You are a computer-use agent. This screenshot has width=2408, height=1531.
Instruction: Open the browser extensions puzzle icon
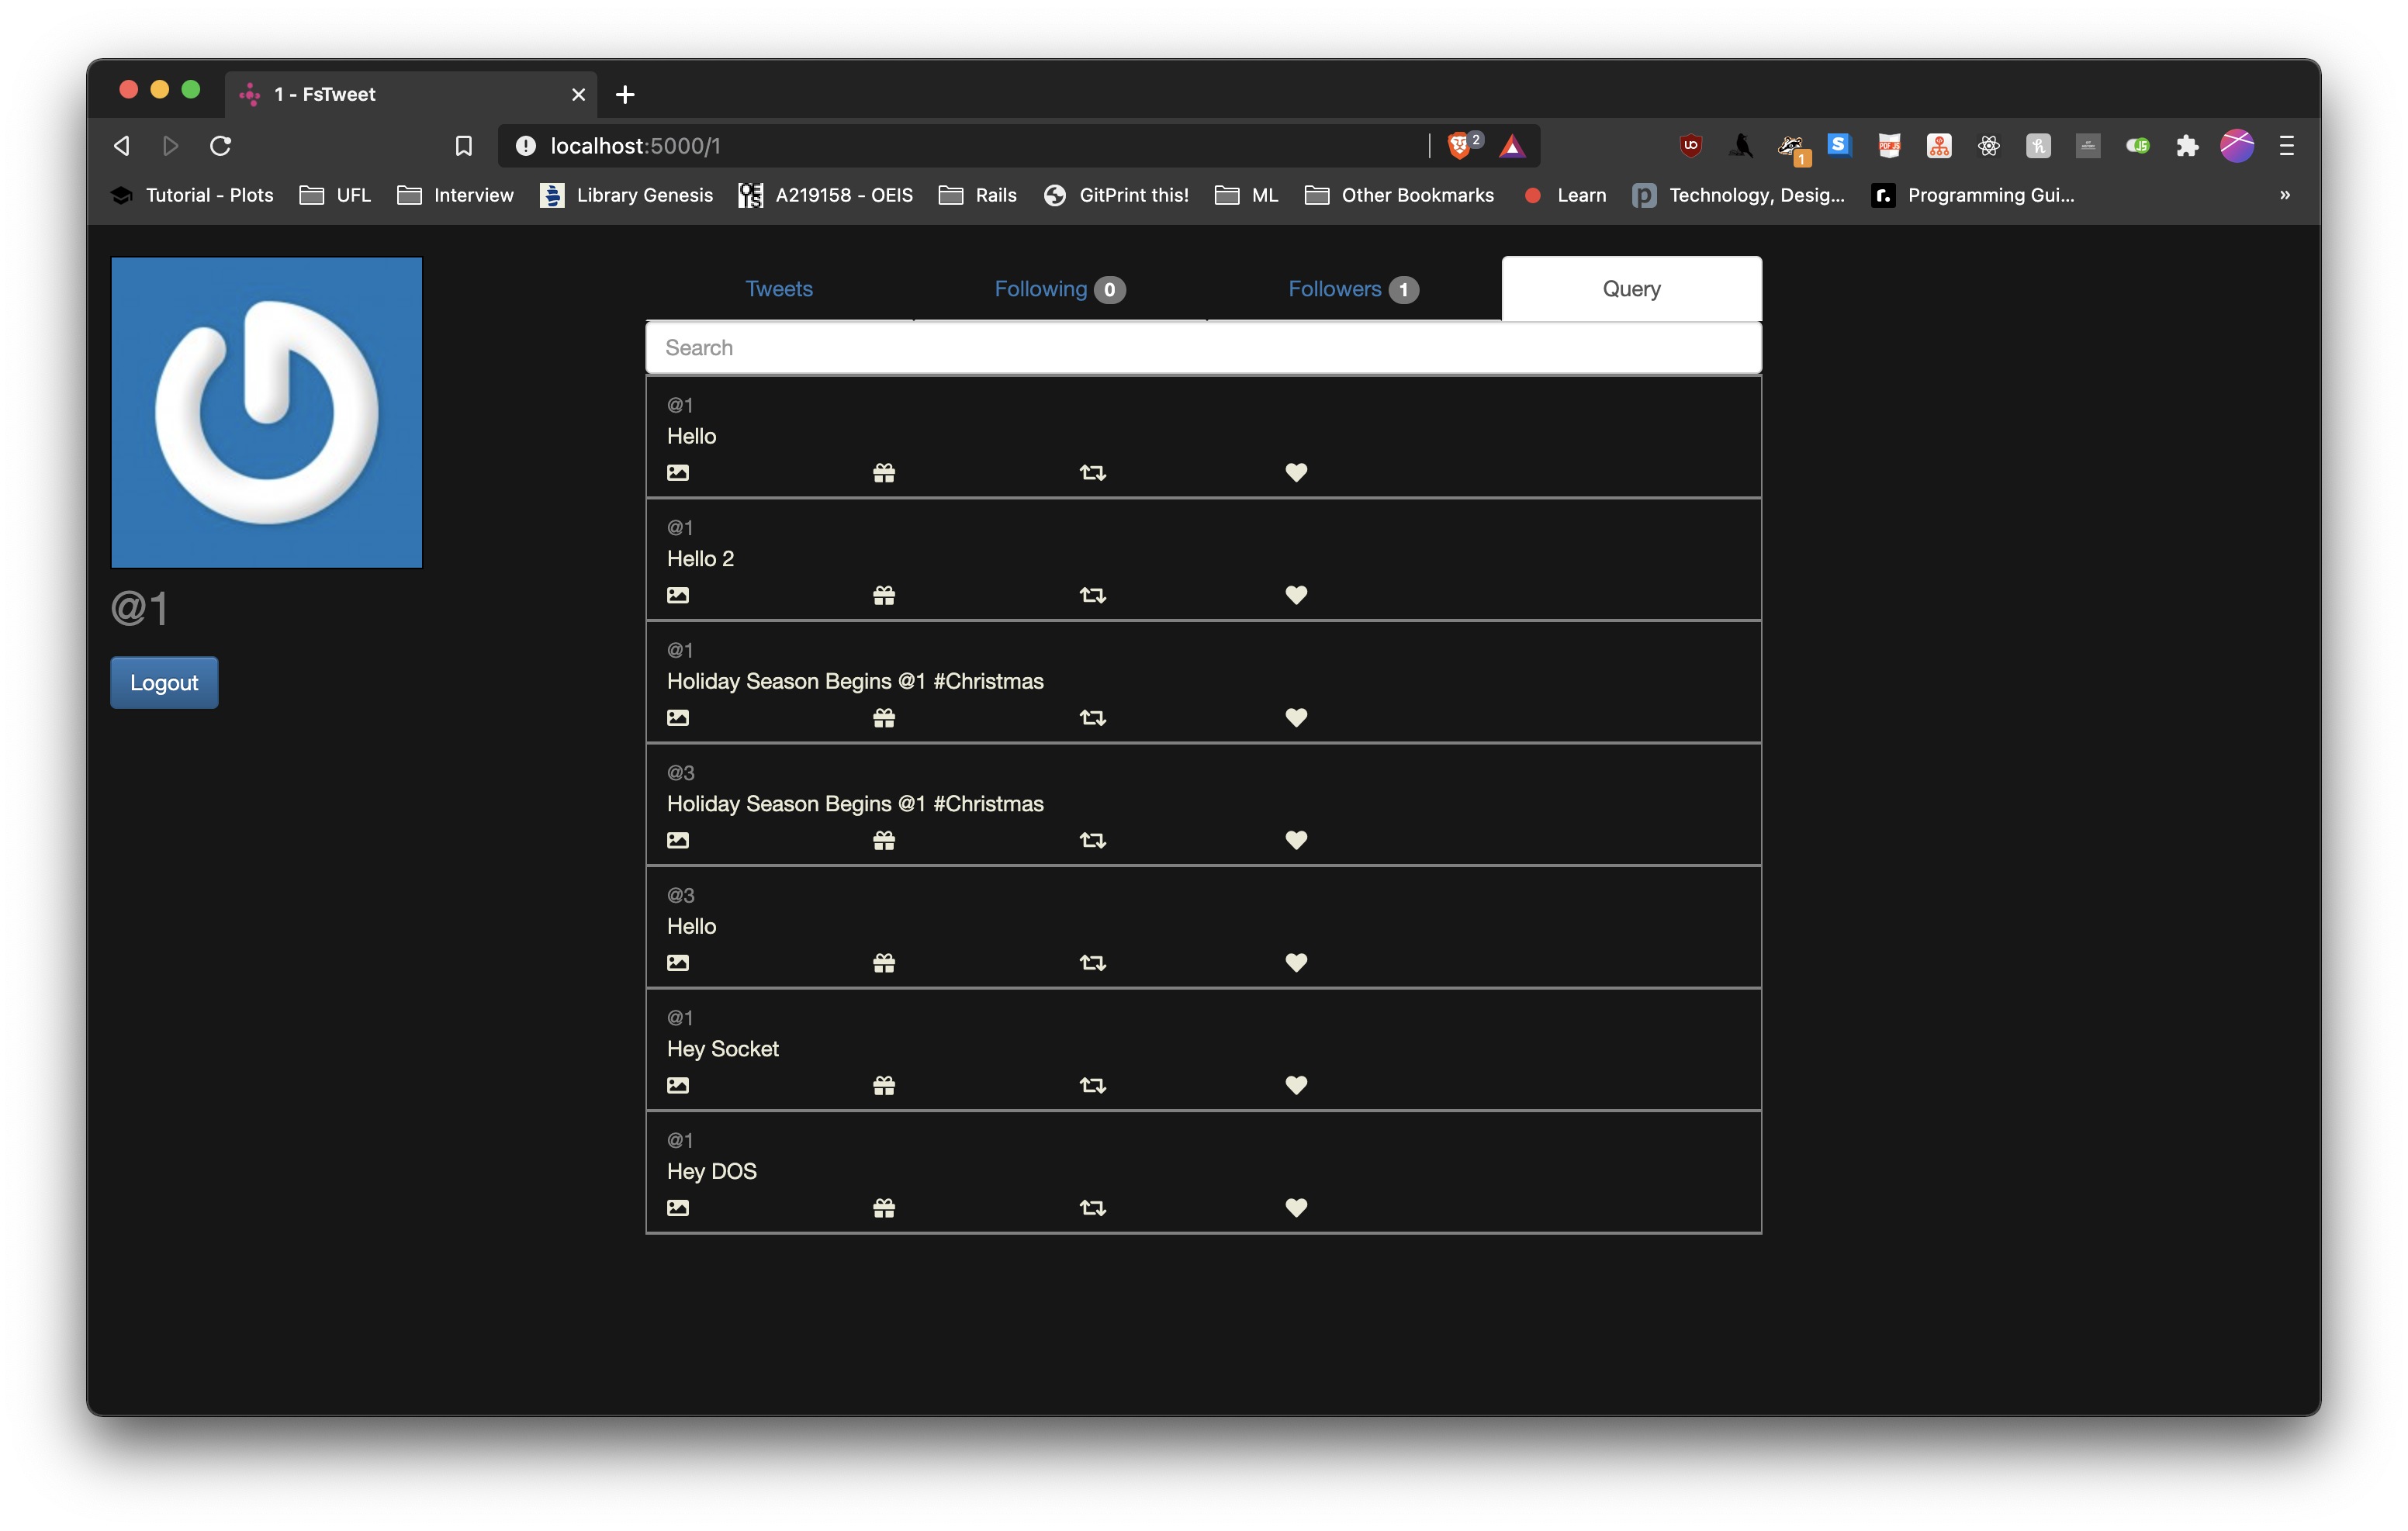[2187, 146]
